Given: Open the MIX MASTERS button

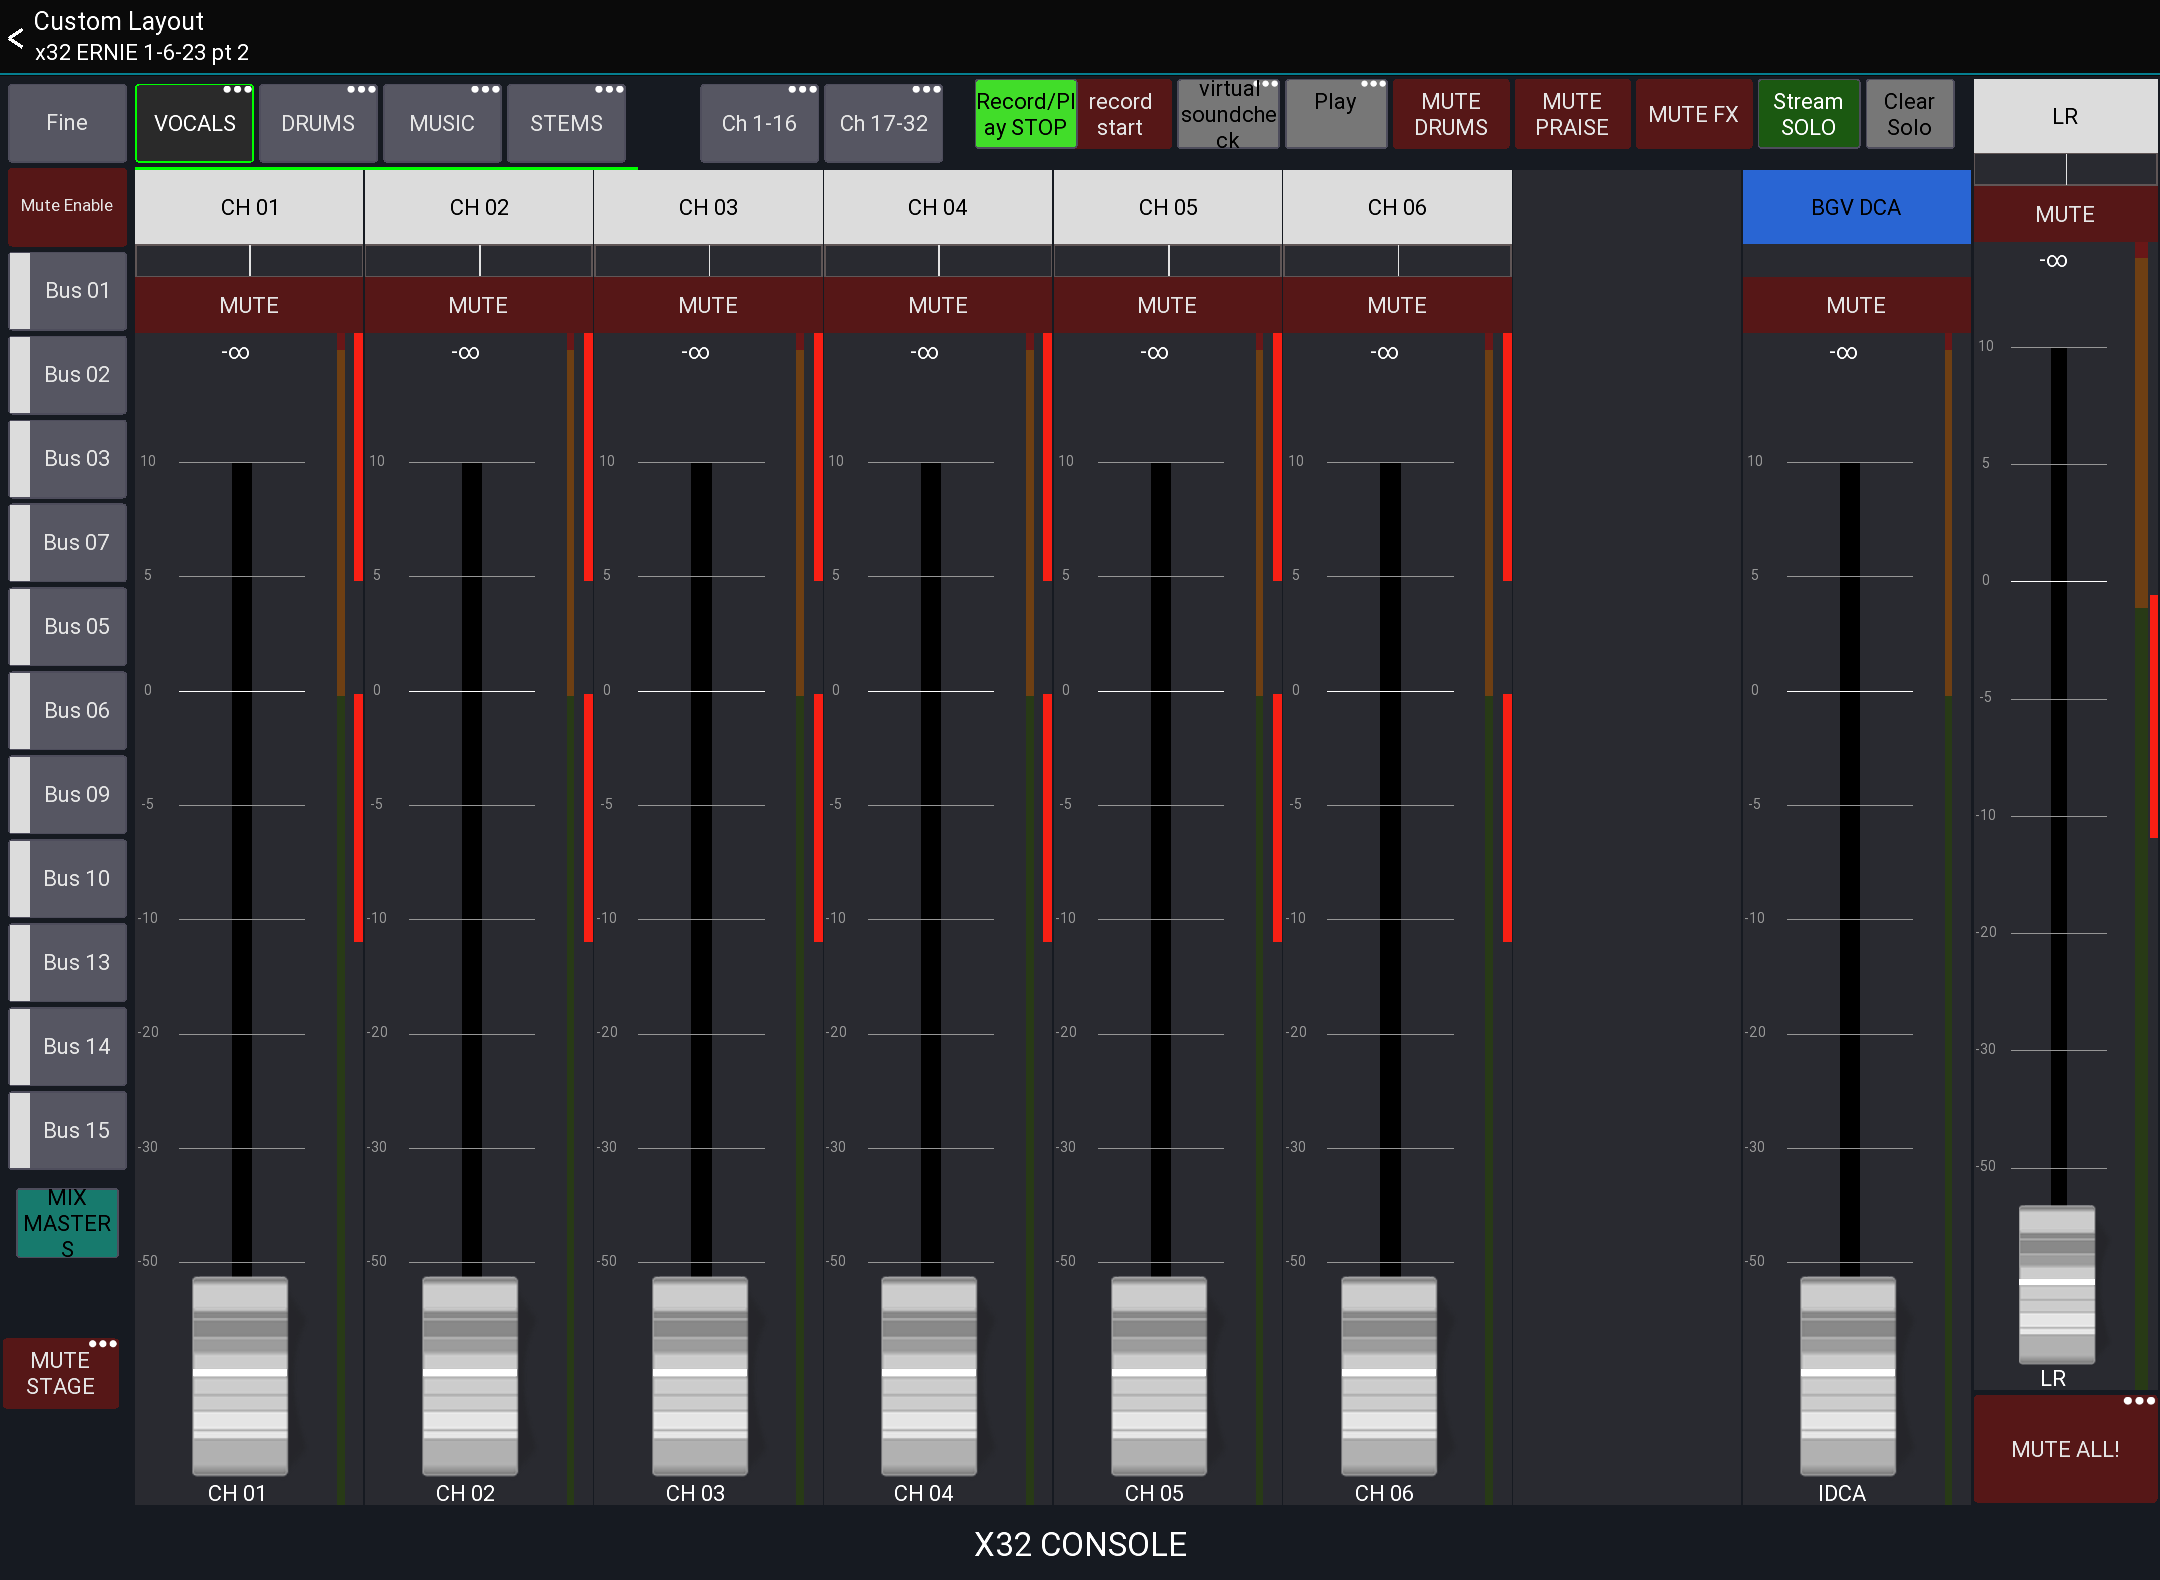Looking at the screenshot, I should click(x=67, y=1223).
